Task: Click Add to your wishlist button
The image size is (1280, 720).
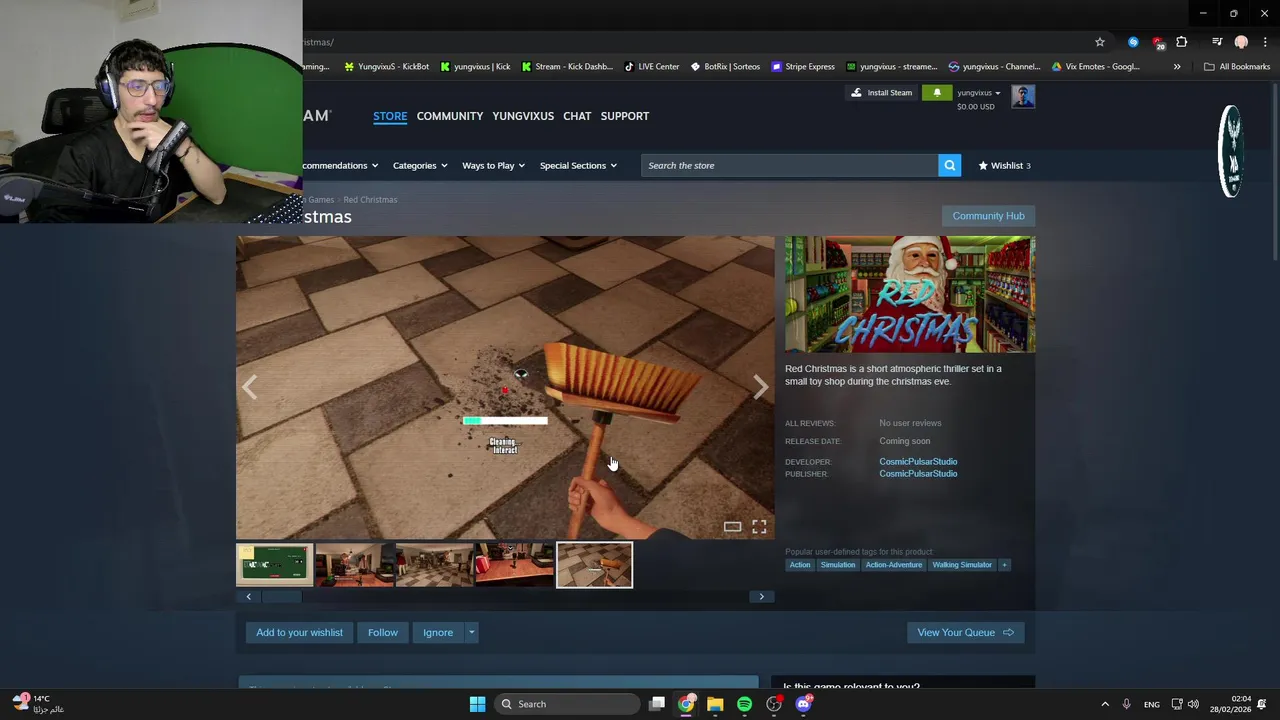Action: [299, 633]
